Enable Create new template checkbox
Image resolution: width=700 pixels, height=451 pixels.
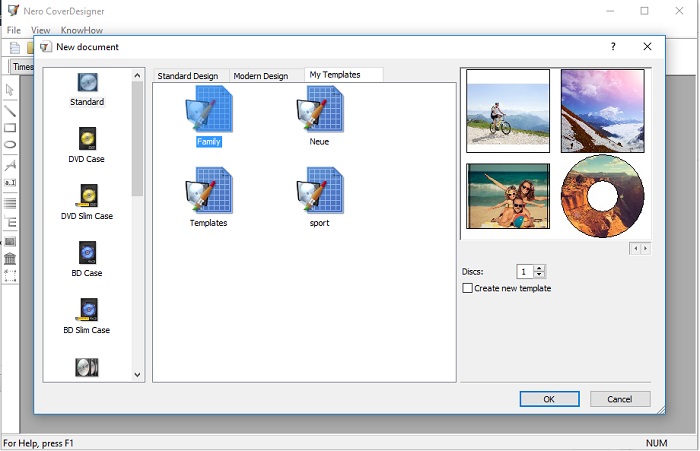pos(467,288)
